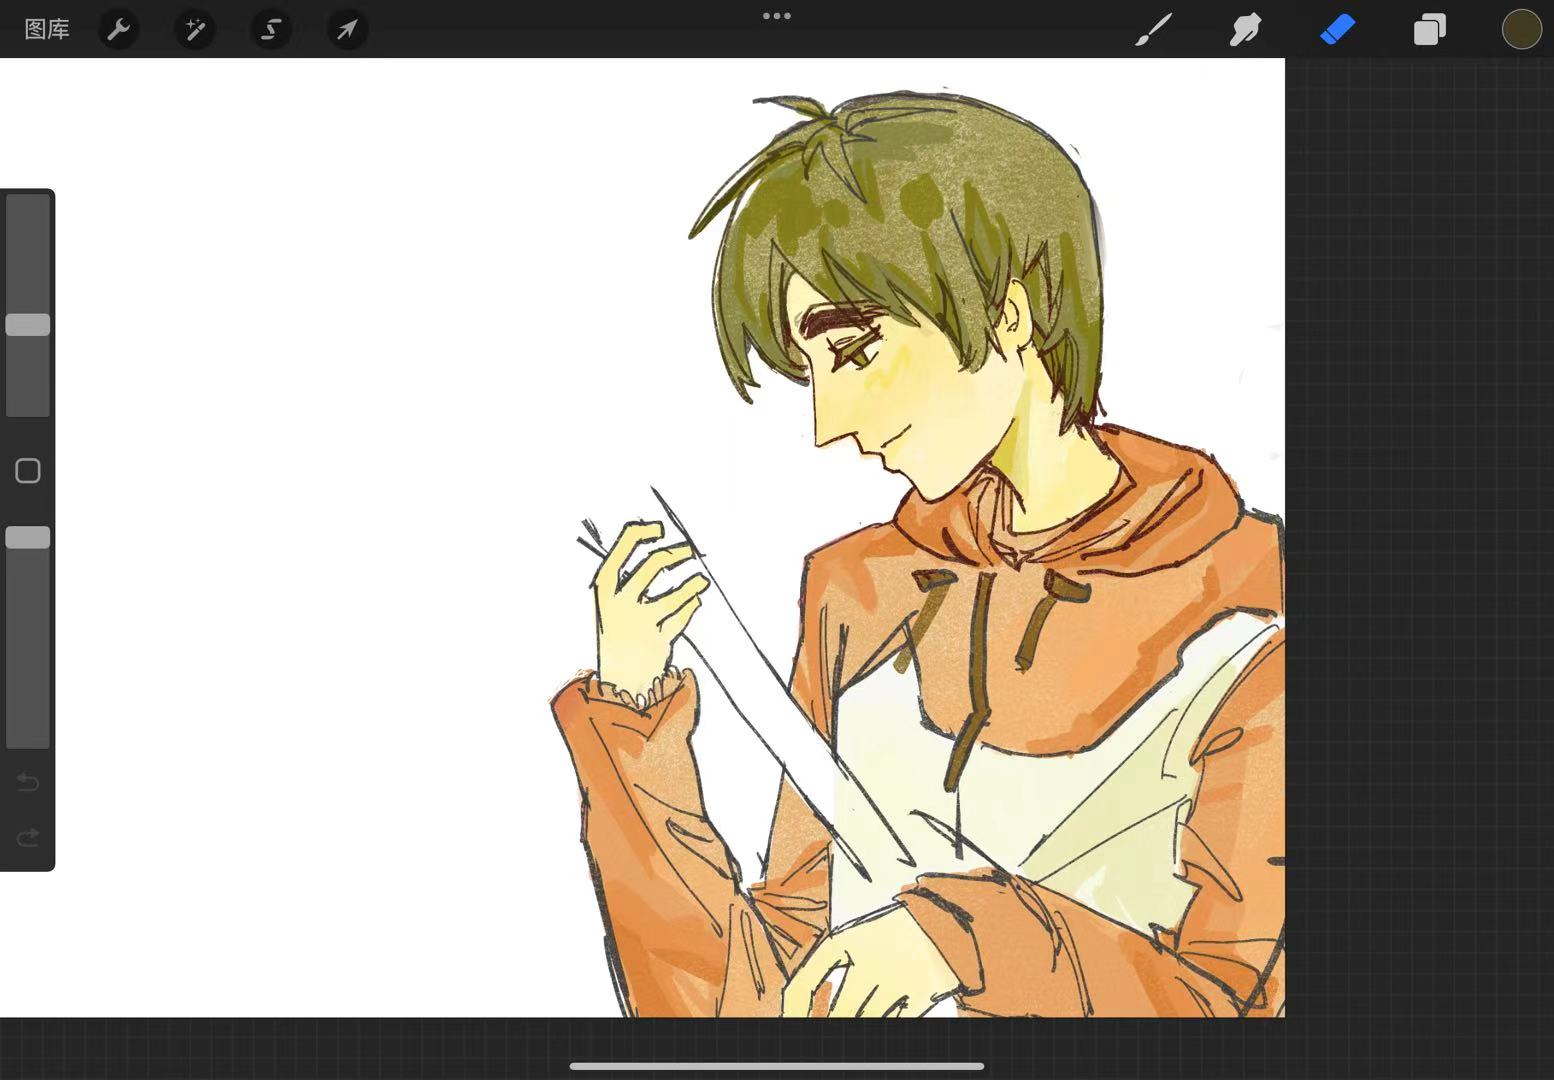Screen dimensions: 1554x1080
Task: Return to the 图库 gallery
Action: coord(47,30)
